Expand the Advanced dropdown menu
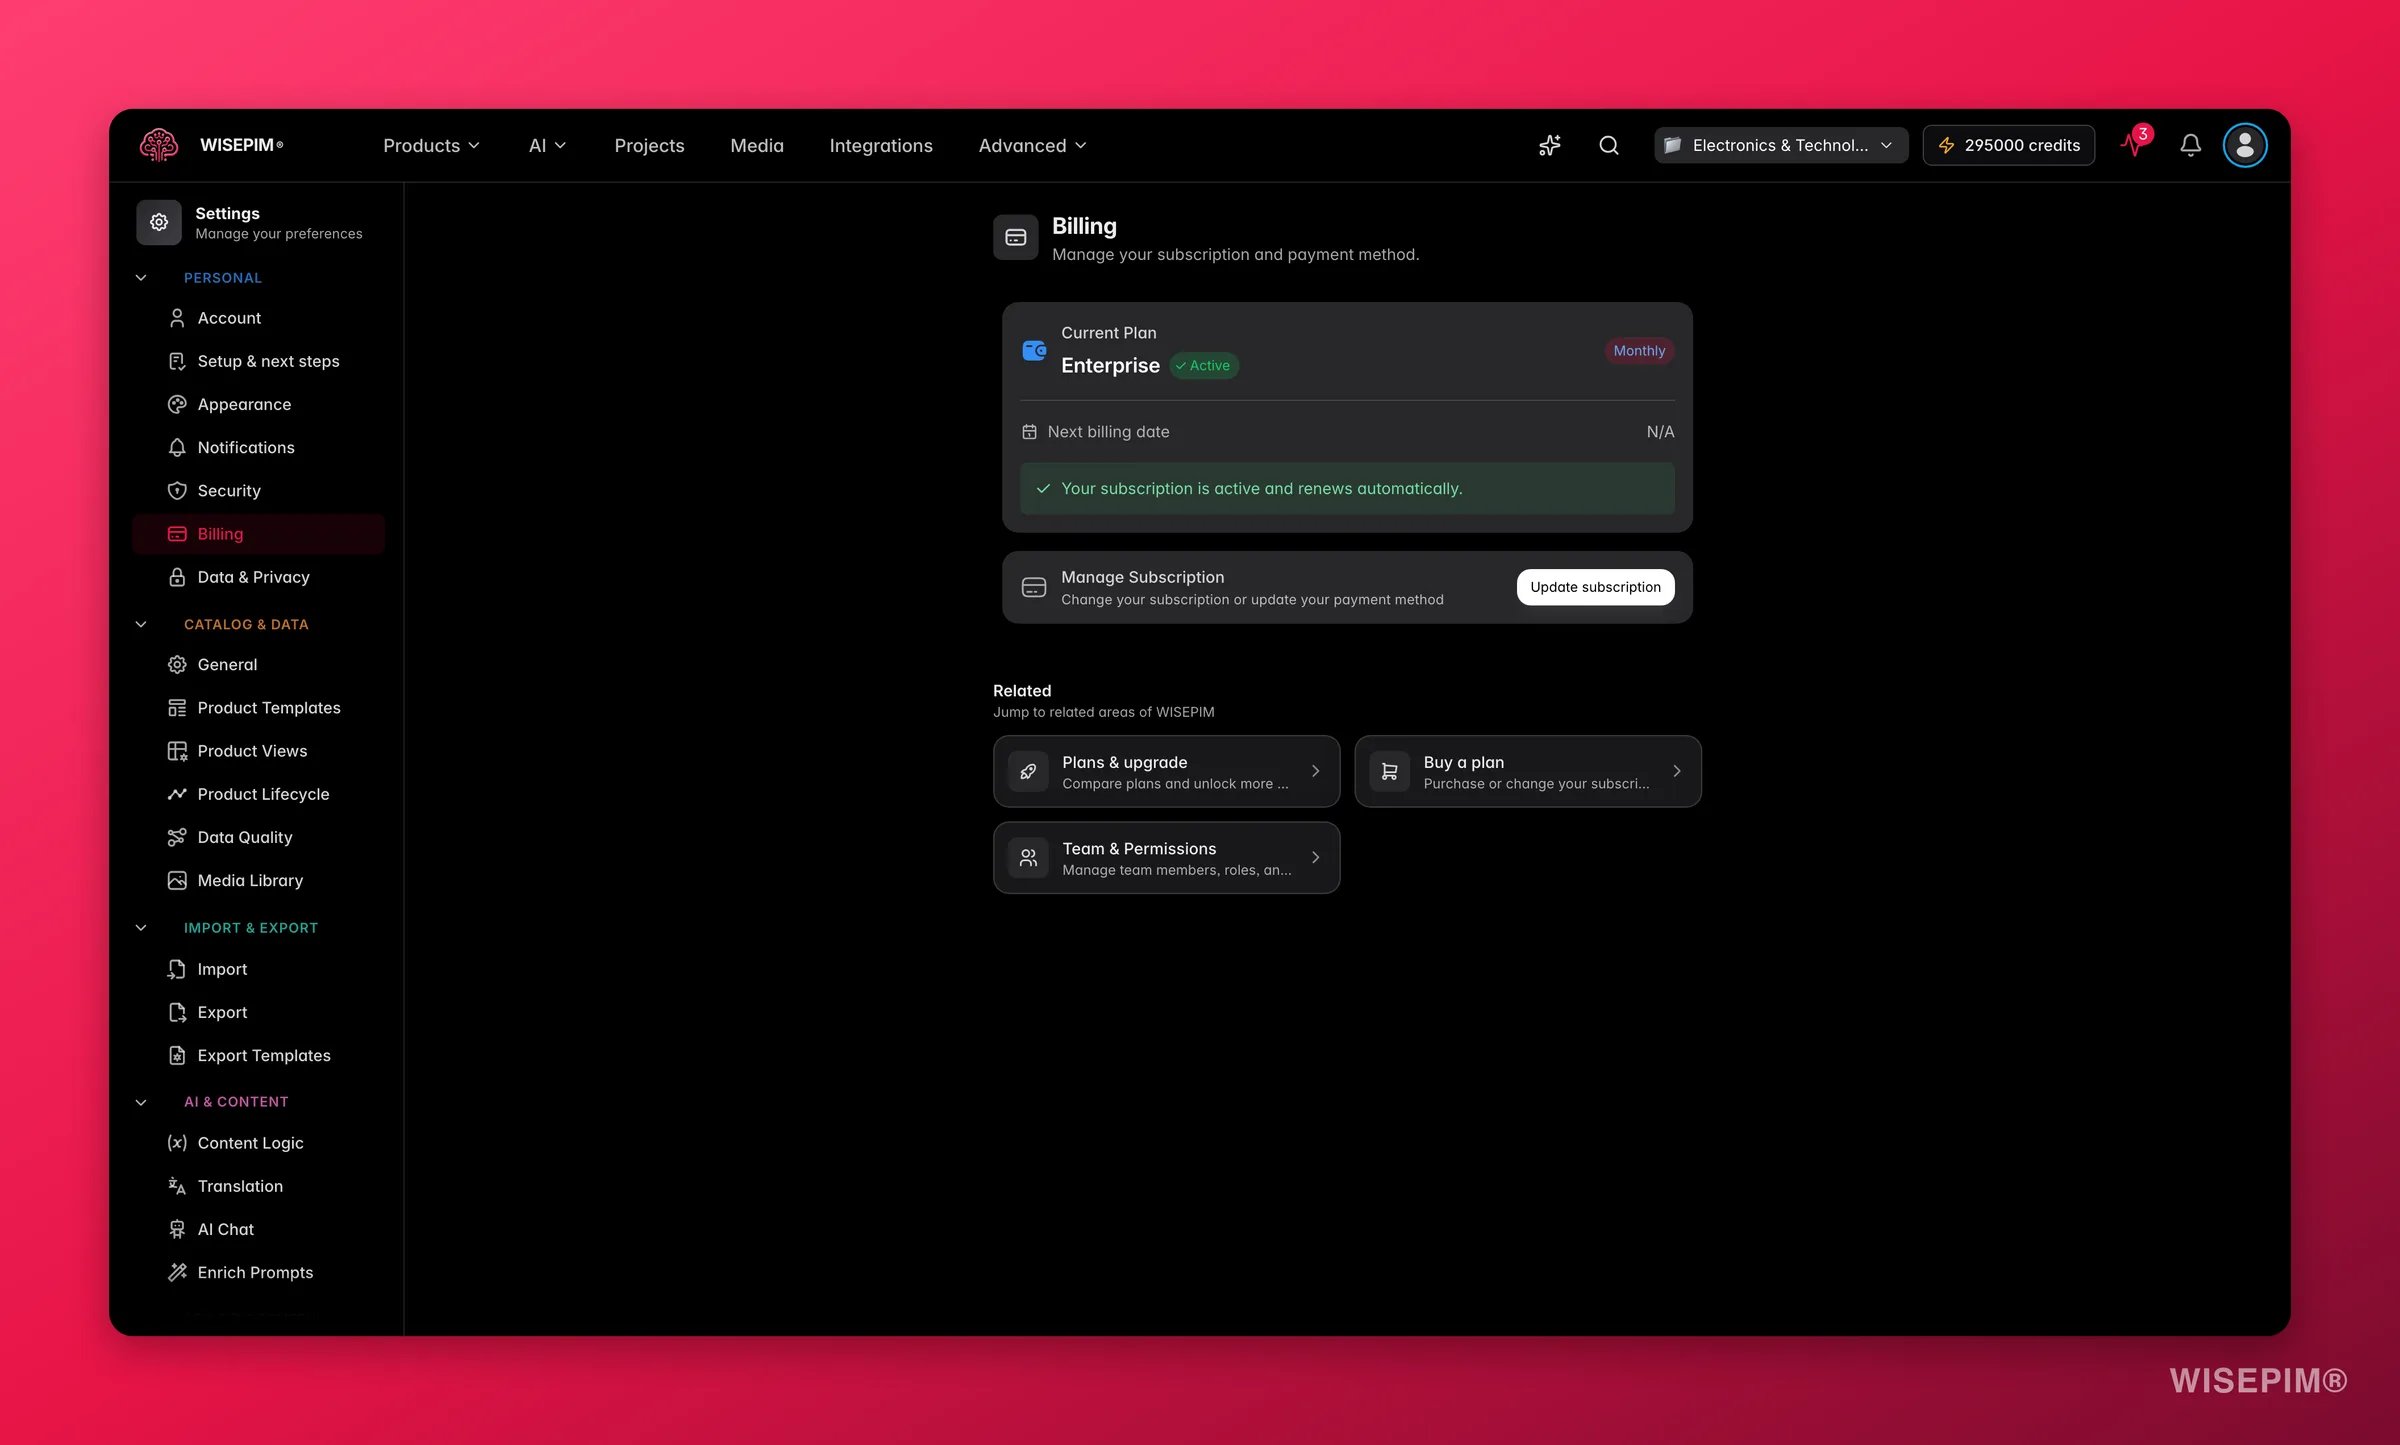 click(x=1032, y=145)
